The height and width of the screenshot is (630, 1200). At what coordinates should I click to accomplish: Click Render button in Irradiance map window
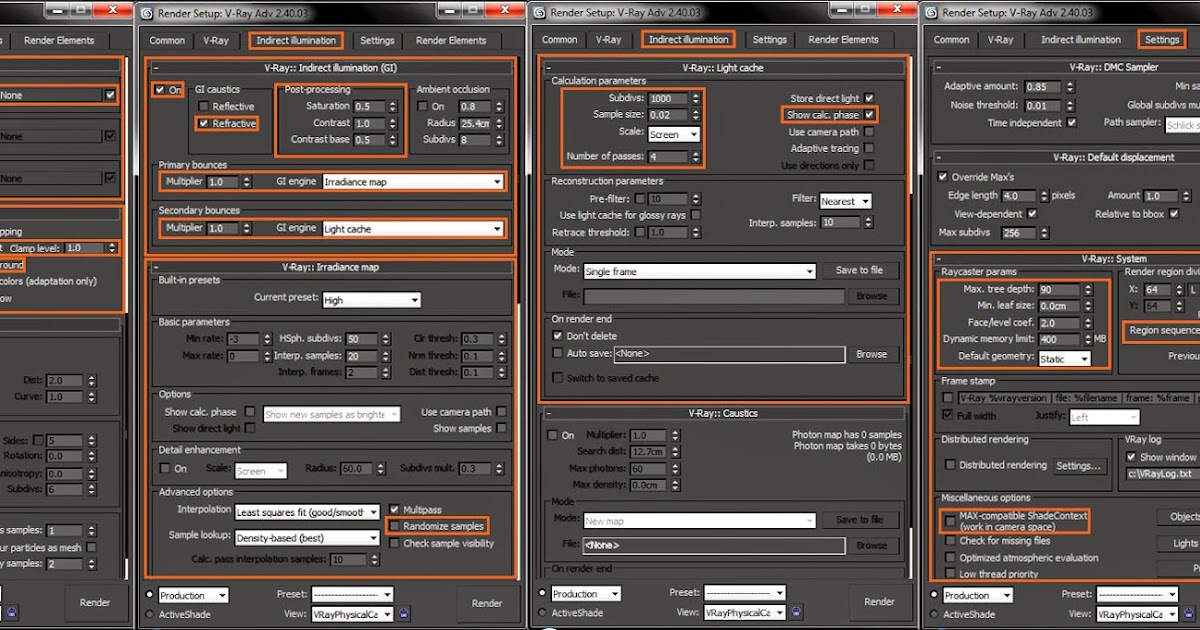coord(487,603)
